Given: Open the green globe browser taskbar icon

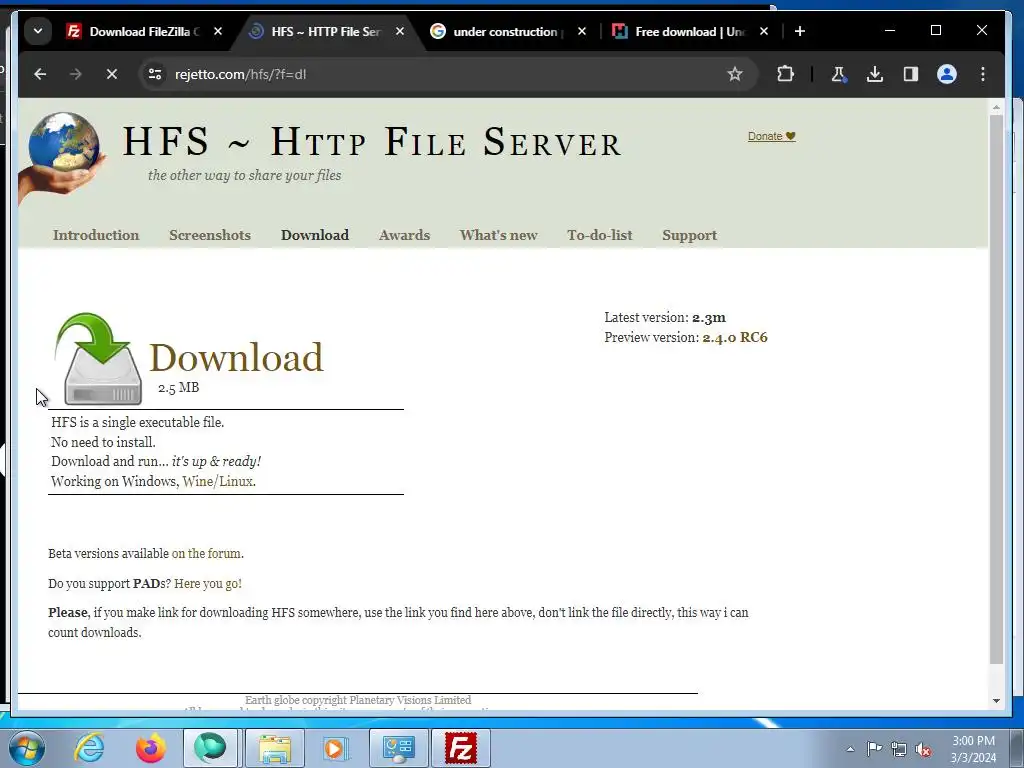Looking at the screenshot, I should click(x=210, y=748).
